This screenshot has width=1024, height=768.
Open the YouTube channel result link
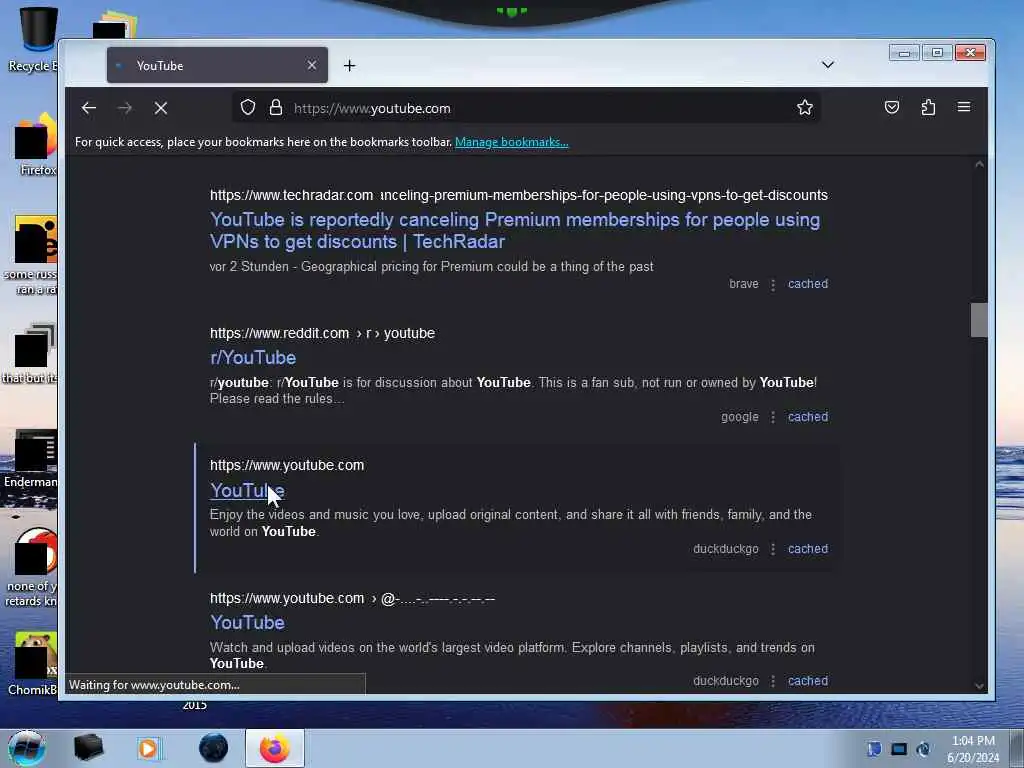pos(247,622)
